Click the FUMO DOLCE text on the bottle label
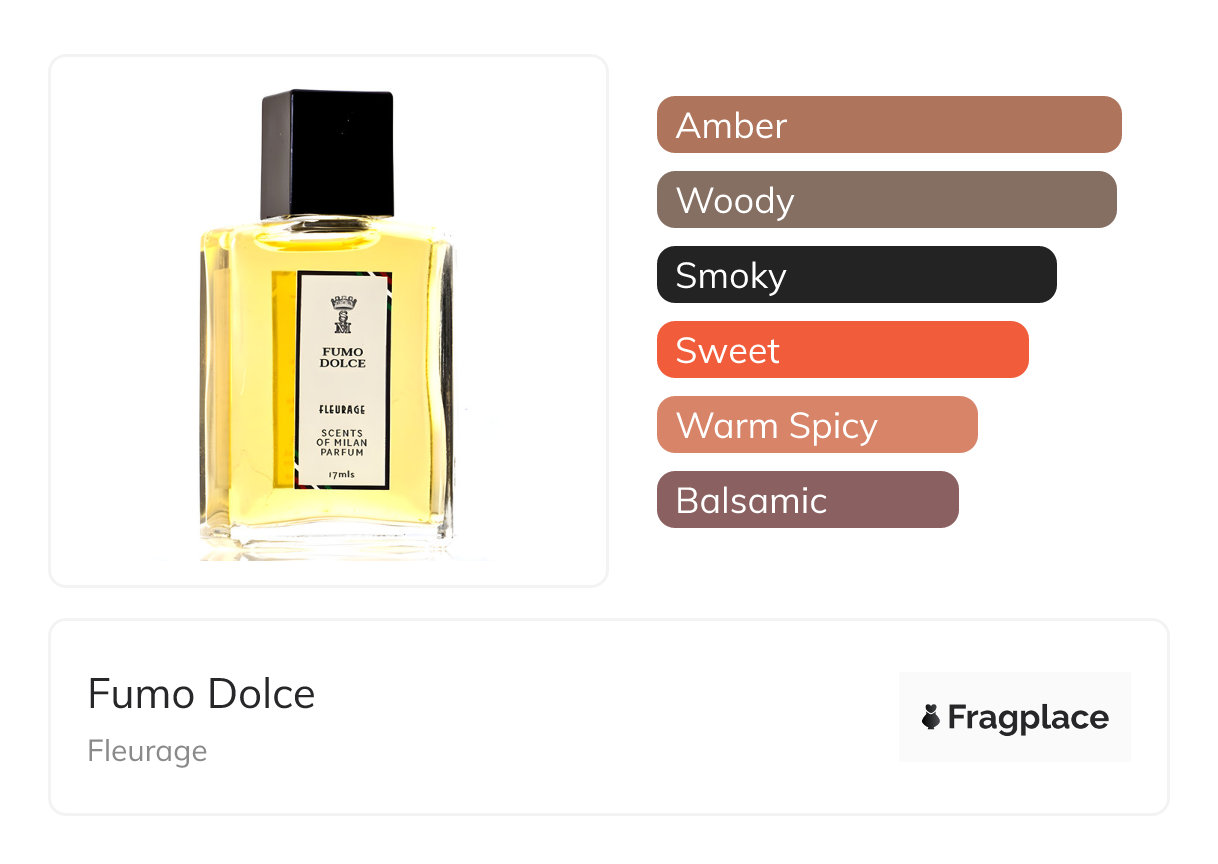This screenshot has height=864, width=1218. (x=343, y=357)
